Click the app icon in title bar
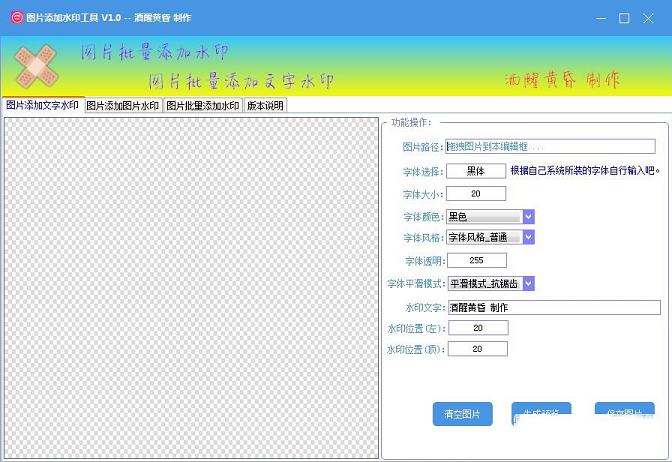The image size is (672, 462). coord(15,17)
